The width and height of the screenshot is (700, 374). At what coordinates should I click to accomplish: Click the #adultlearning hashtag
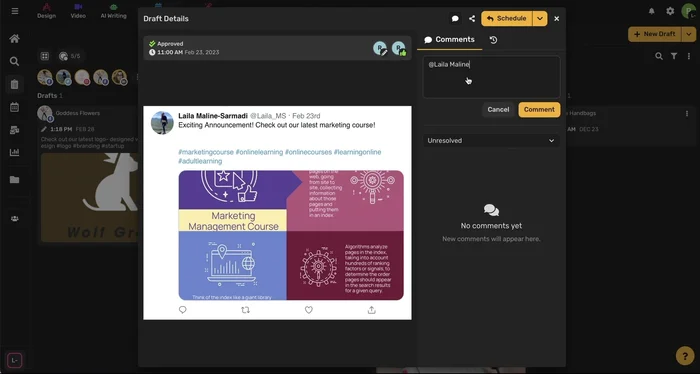(x=200, y=161)
